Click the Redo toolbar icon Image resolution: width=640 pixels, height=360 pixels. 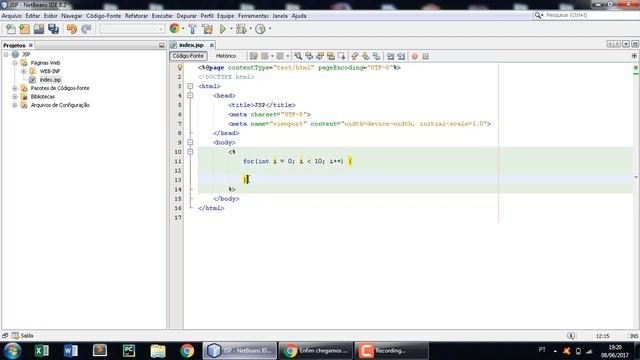tap(86, 29)
